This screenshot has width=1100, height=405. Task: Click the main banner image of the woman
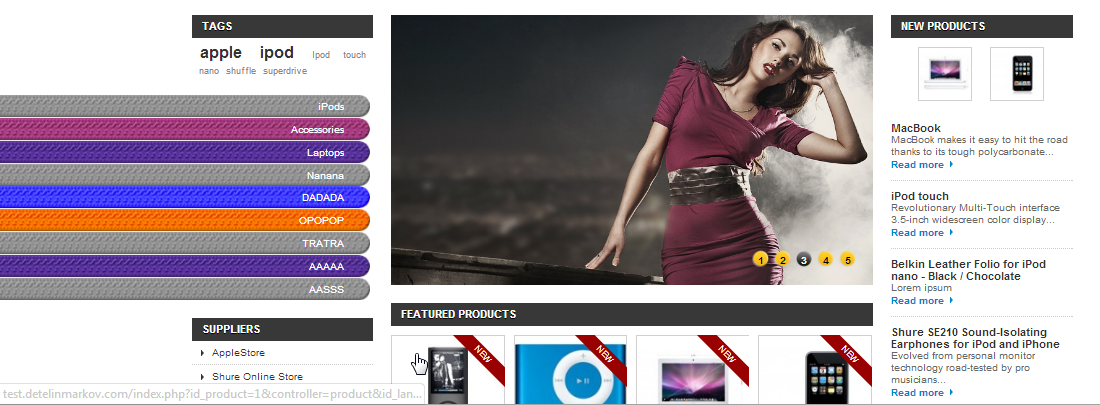[x=631, y=150]
